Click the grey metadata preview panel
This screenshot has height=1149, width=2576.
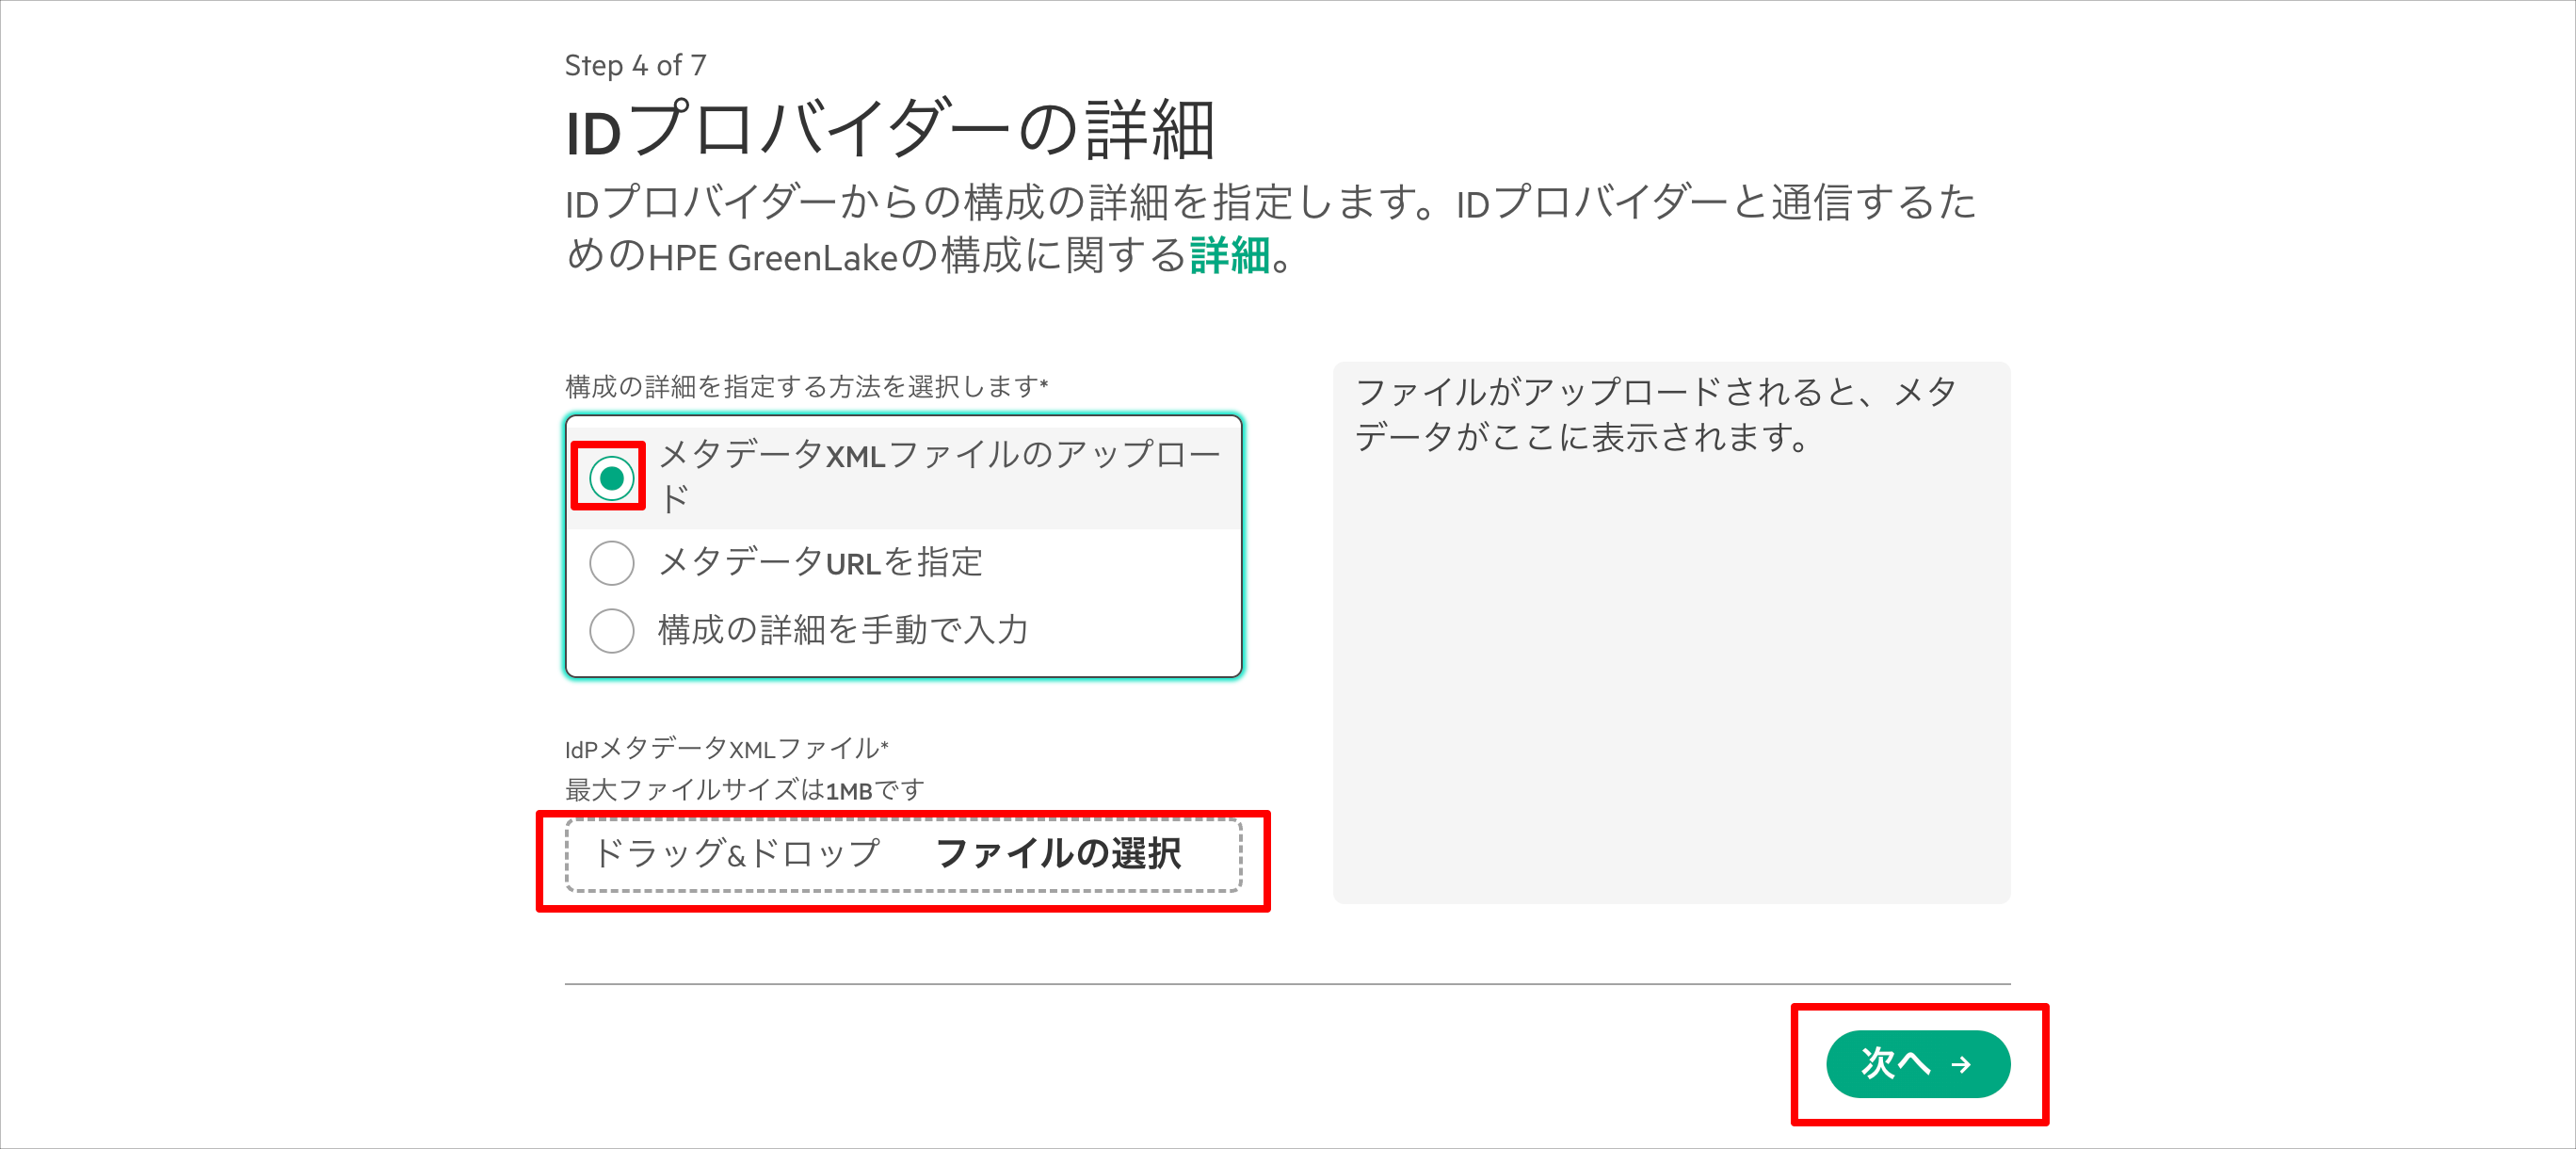(1671, 633)
